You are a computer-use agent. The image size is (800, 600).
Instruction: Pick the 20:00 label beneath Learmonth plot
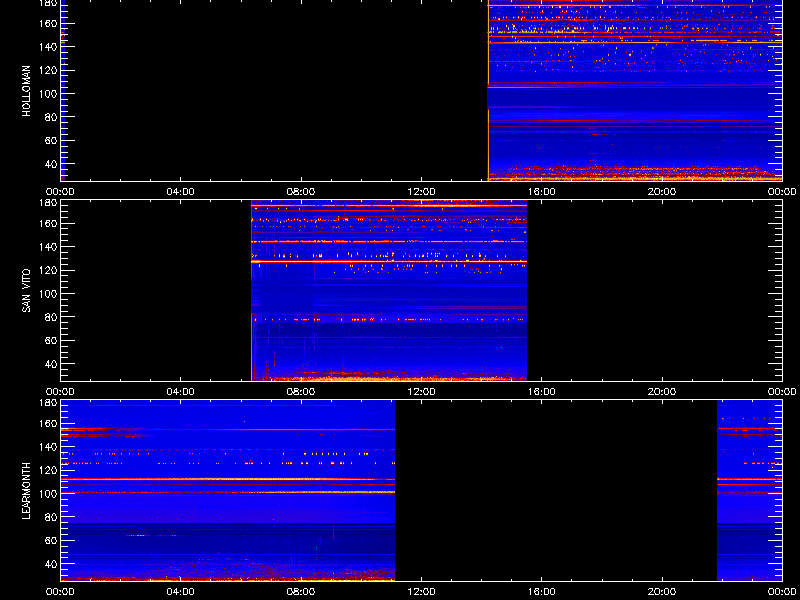(x=662, y=592)
